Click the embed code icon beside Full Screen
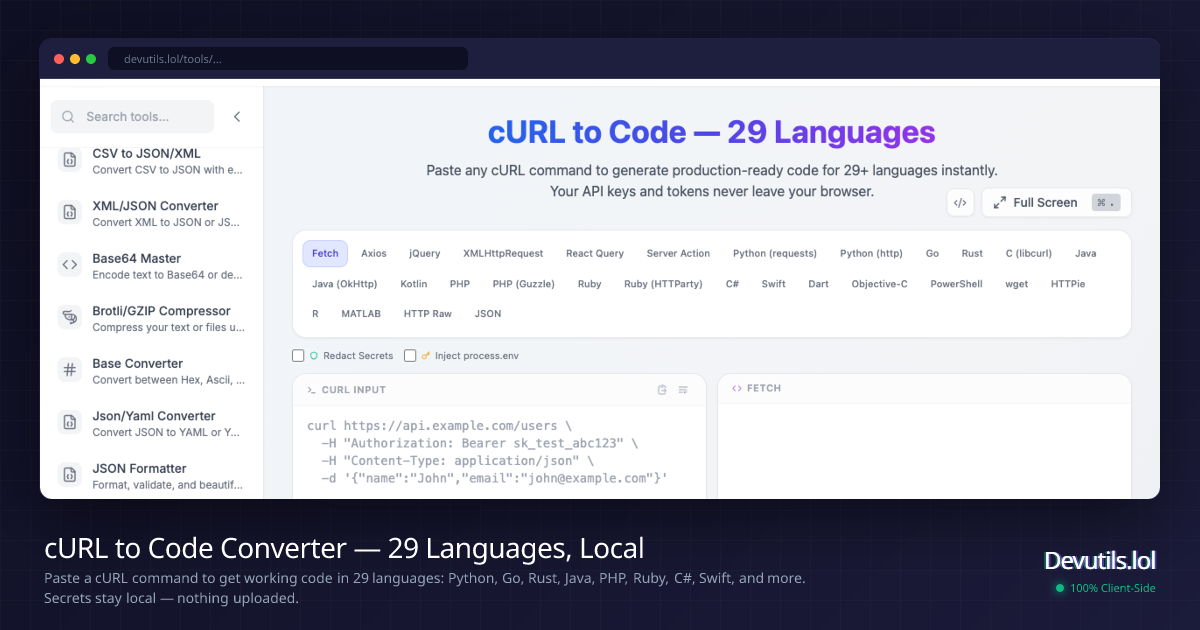Screen dimensions: 1200x630 pos(960,203)
